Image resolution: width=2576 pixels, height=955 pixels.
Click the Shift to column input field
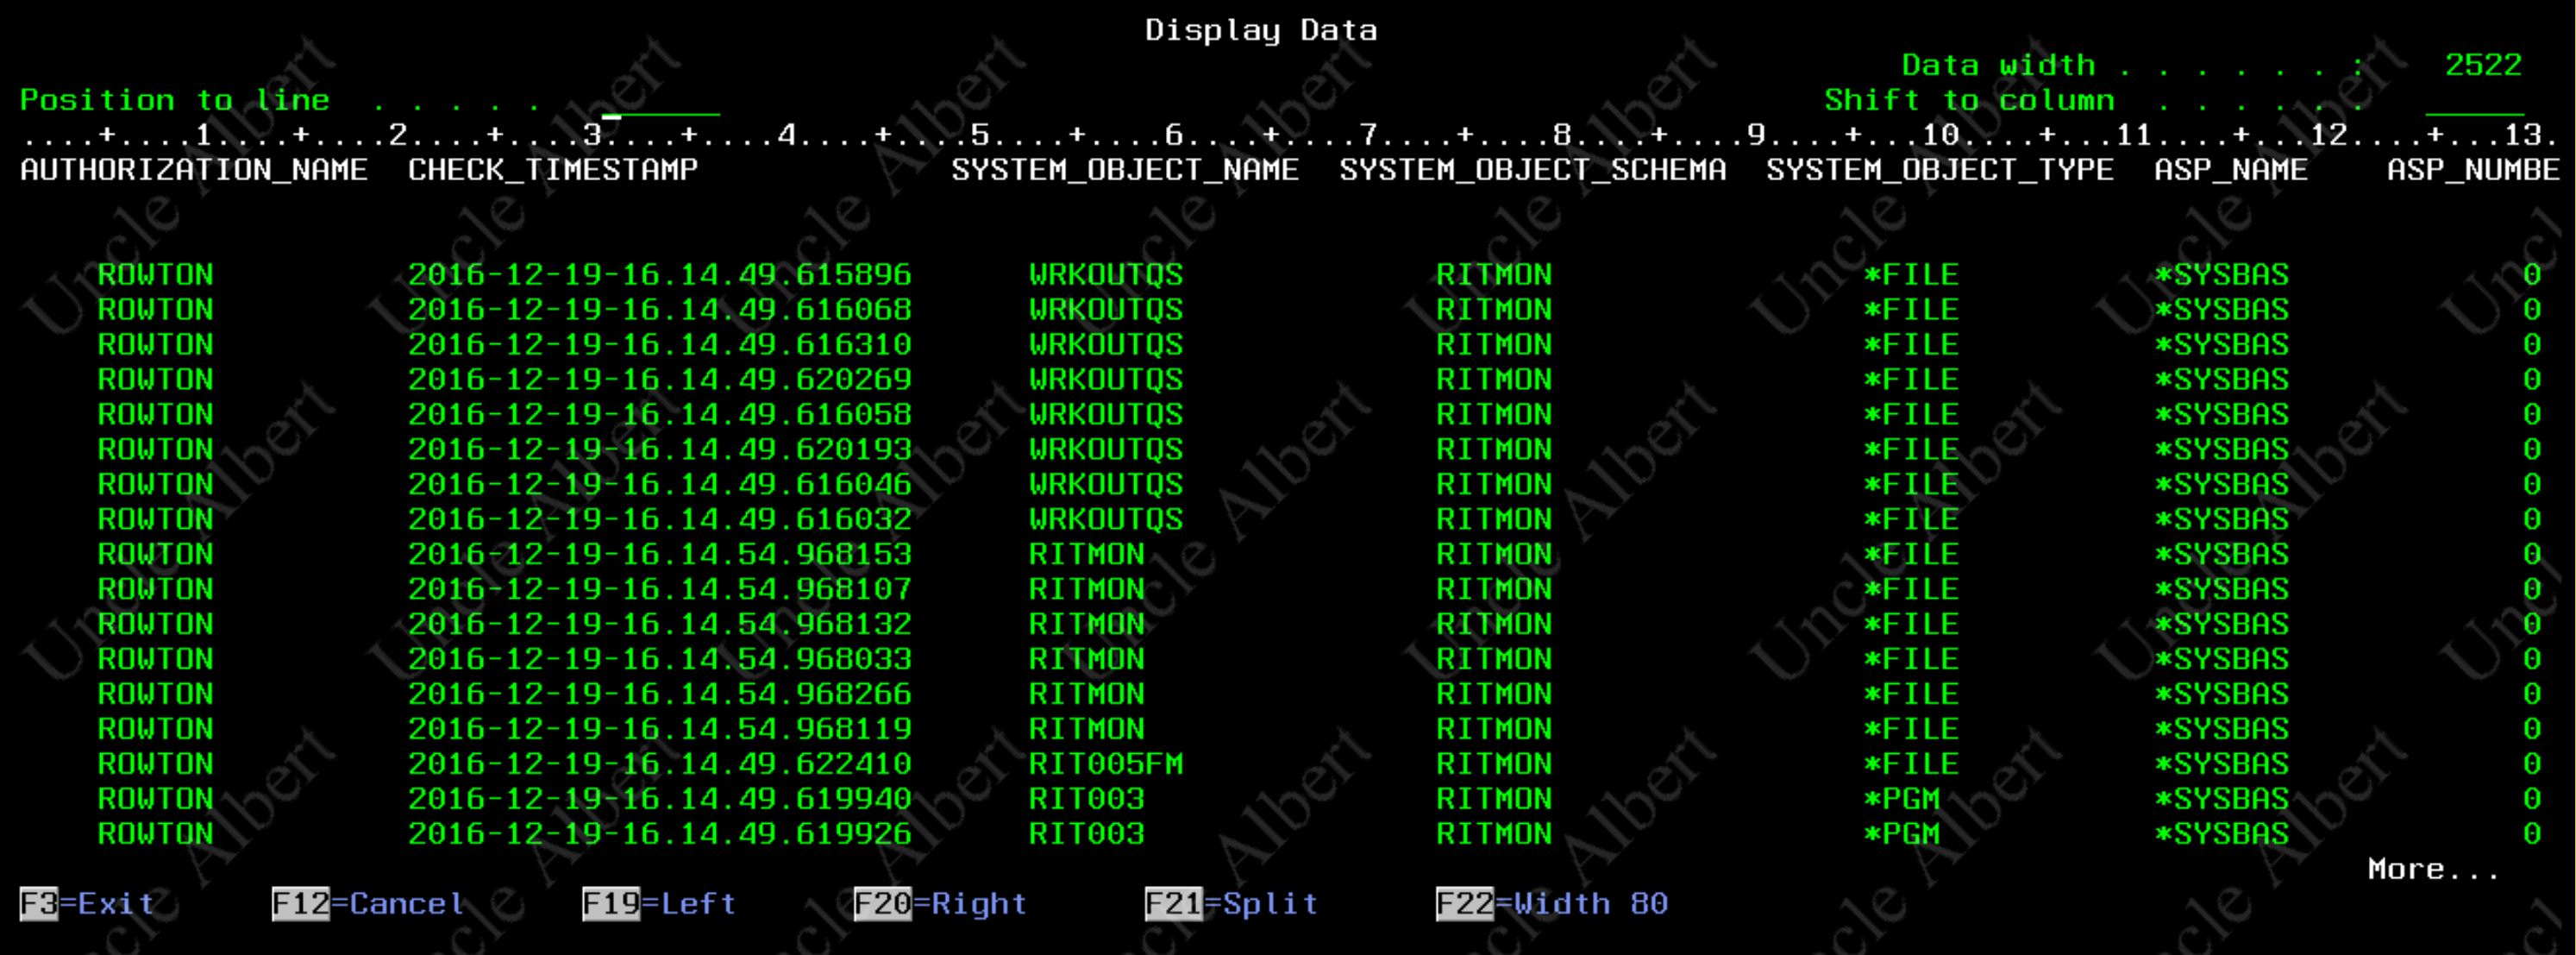(x=2474, y=101)
